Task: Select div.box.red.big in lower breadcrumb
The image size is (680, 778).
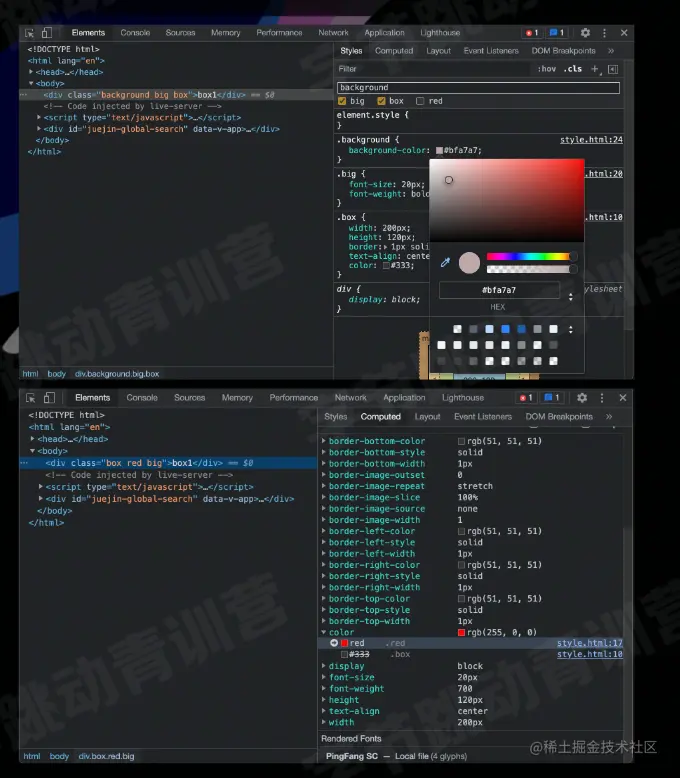Action: tap(106, 756)
